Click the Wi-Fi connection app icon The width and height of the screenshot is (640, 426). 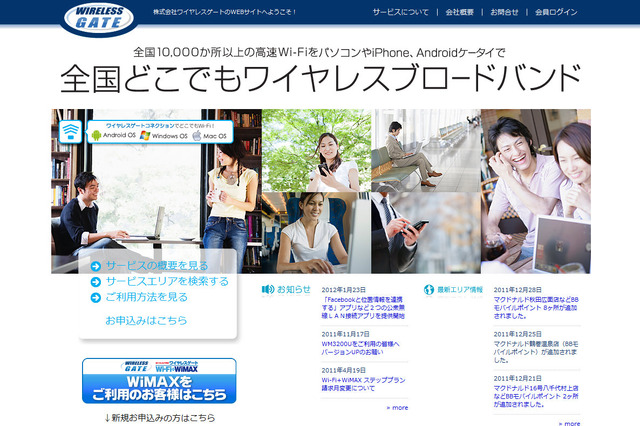pyautogui.click(x=71, y=132)
